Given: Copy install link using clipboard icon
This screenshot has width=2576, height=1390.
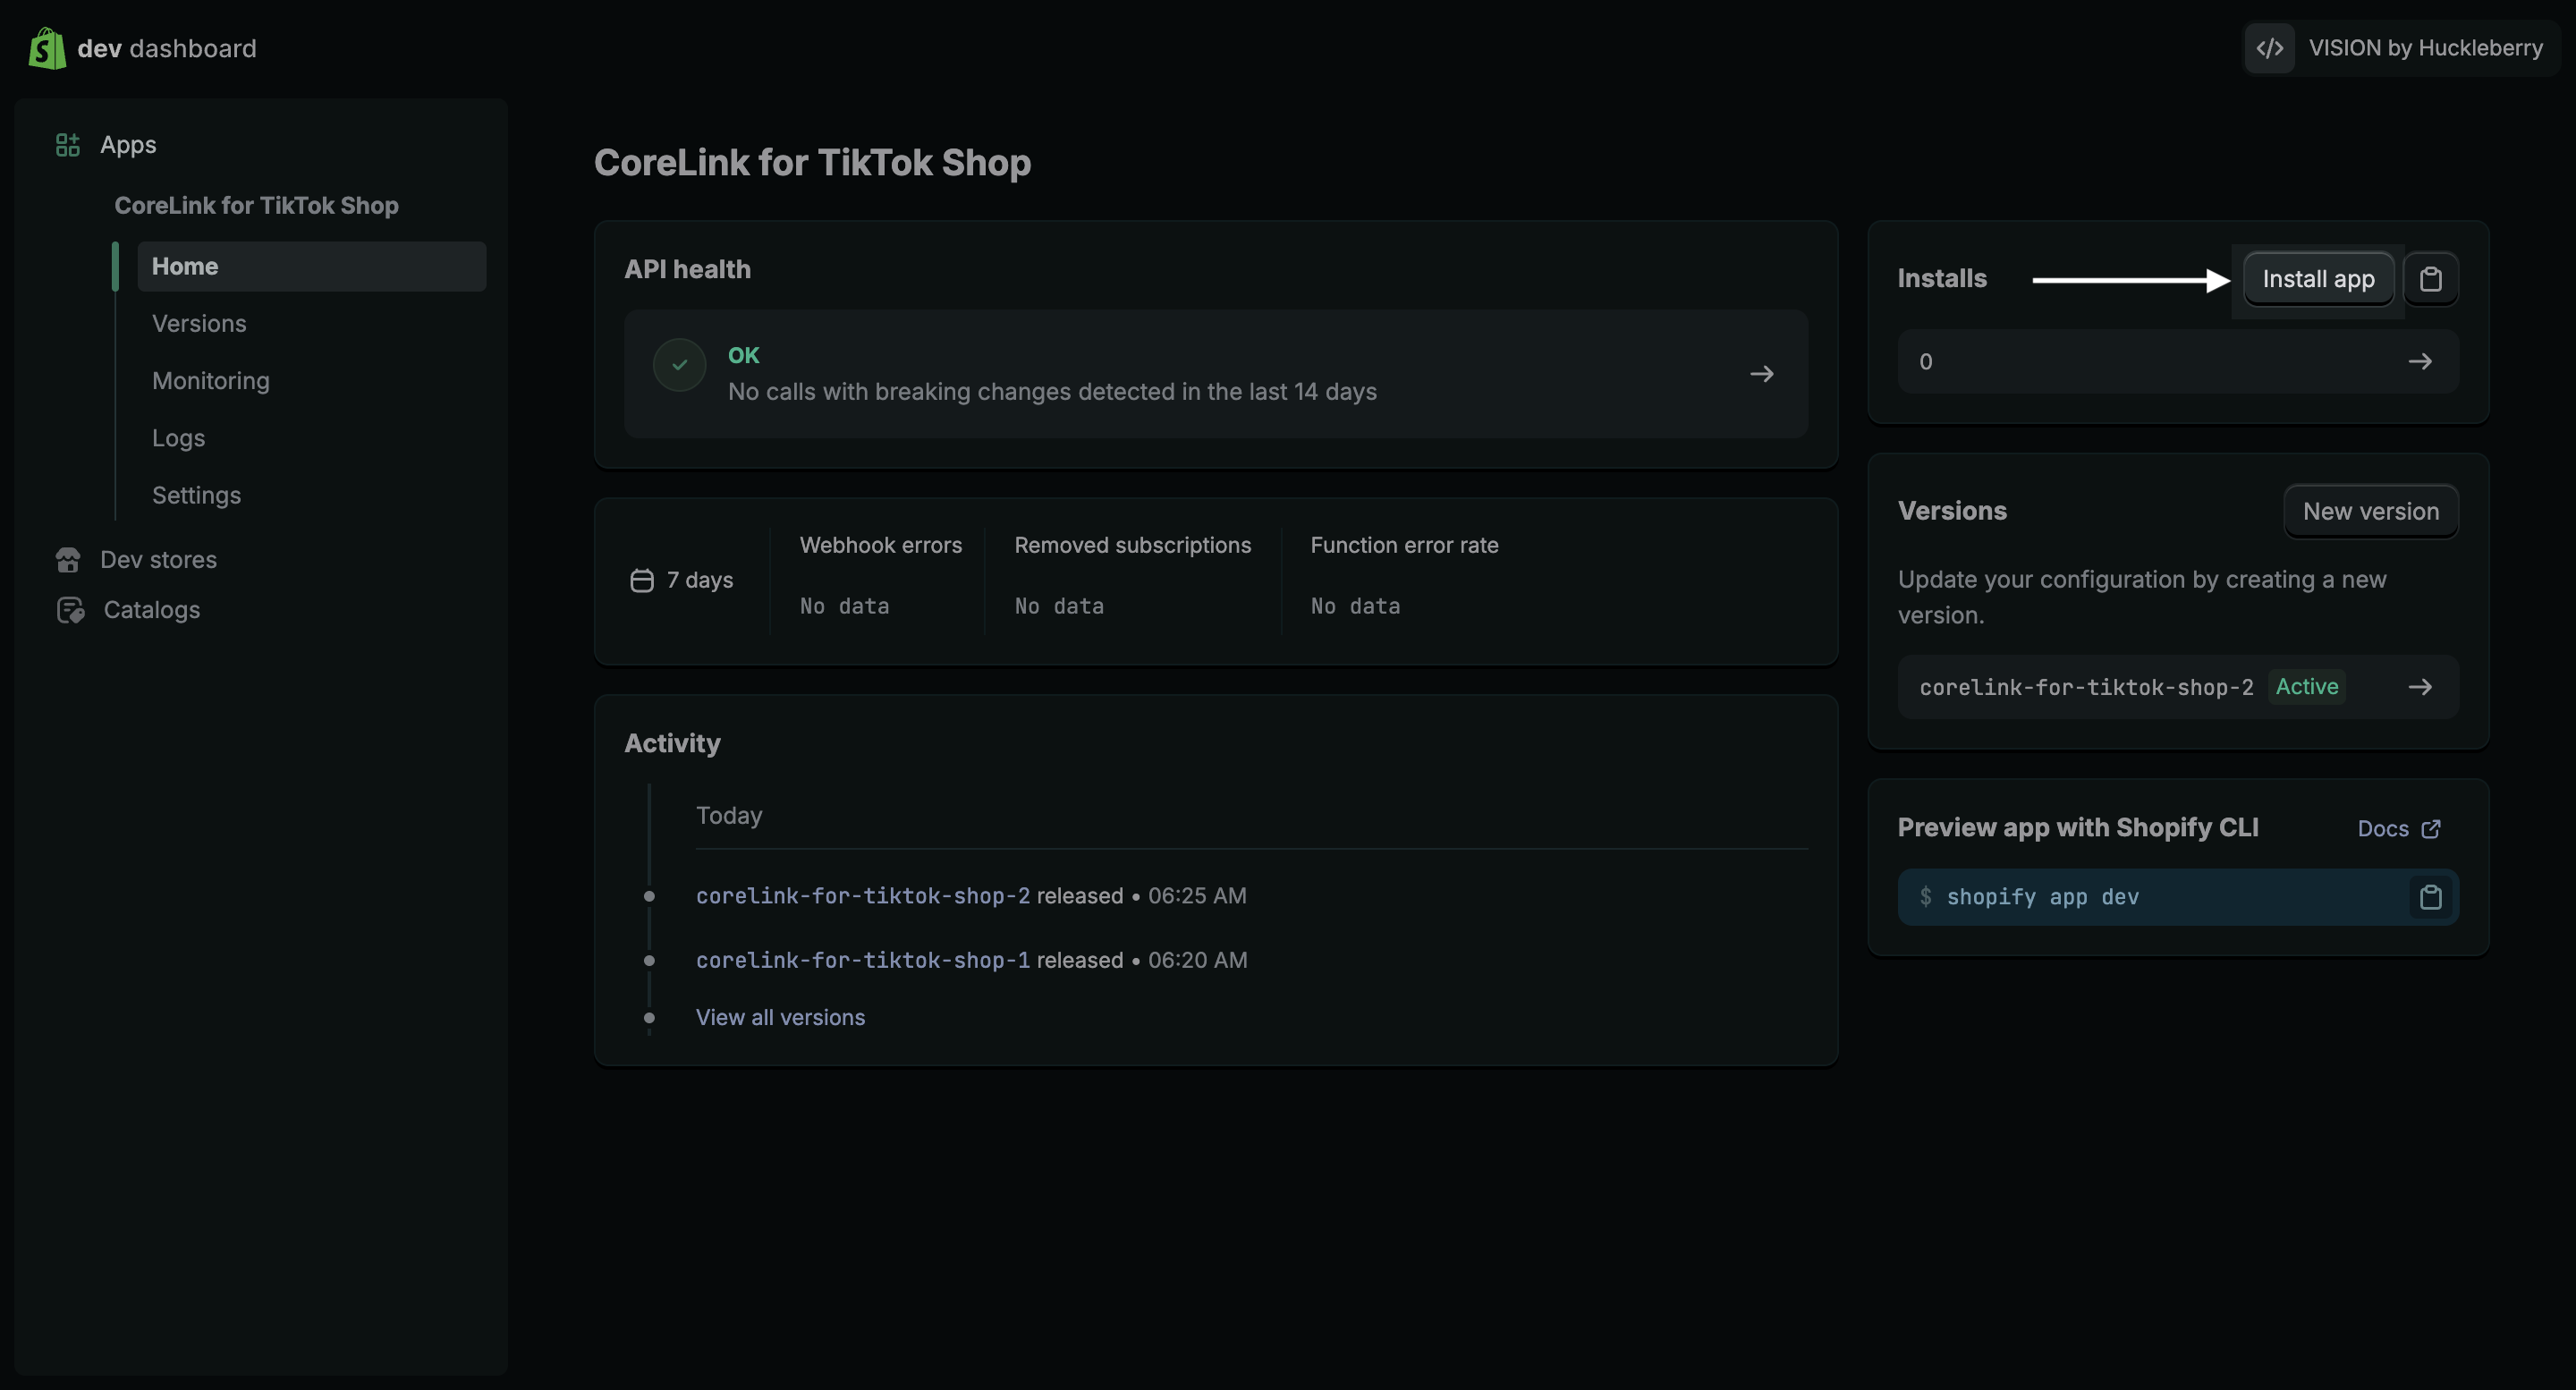Looking at the screenshot, I should [x=2430, y=279].
